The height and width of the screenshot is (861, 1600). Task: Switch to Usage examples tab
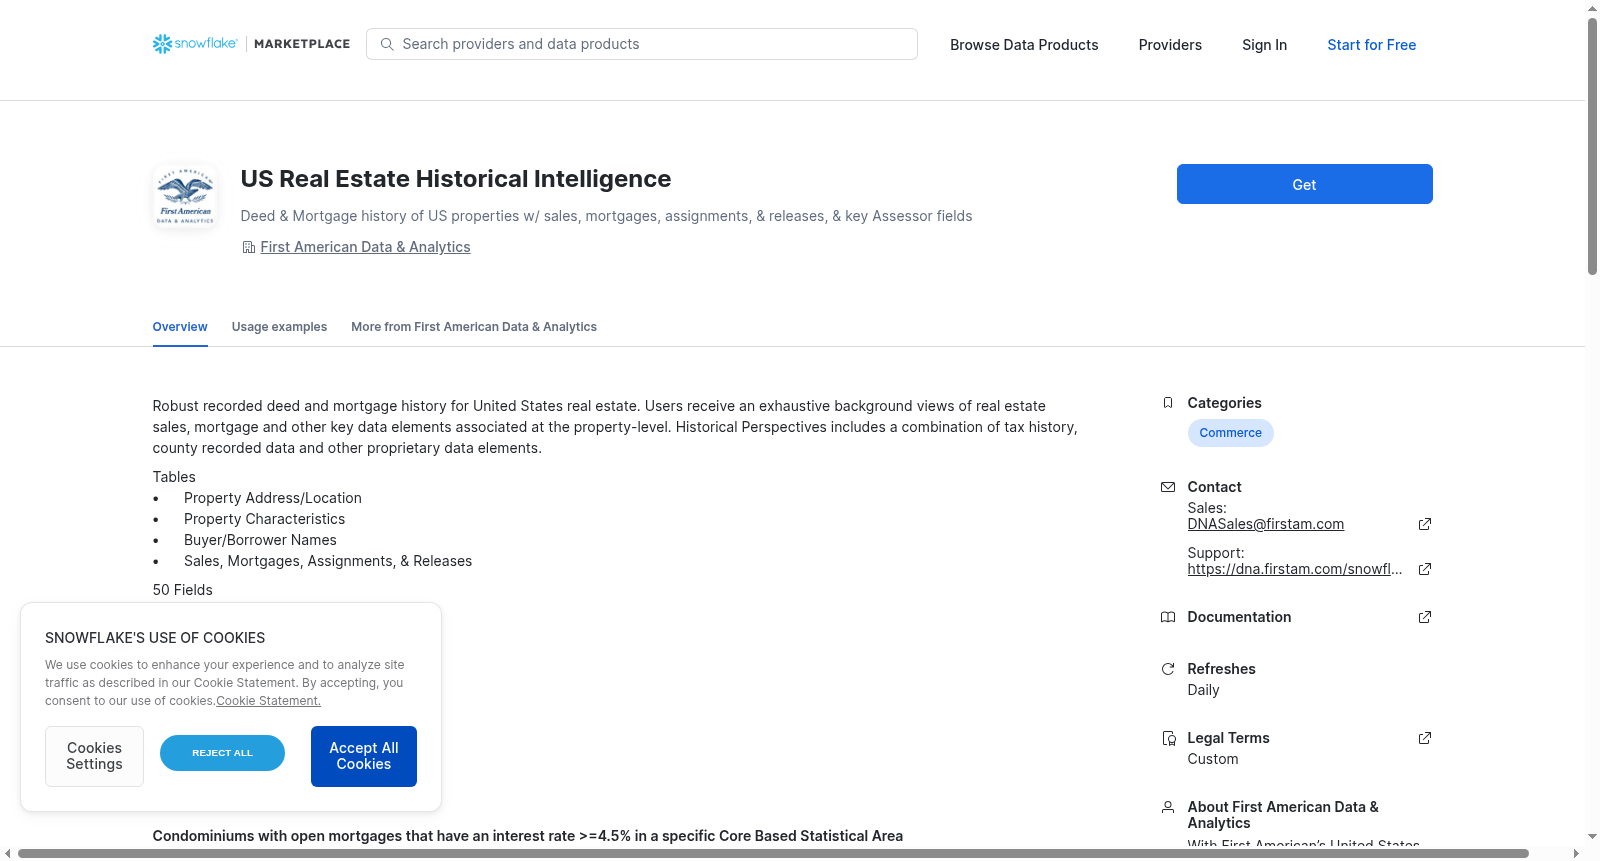279,327
